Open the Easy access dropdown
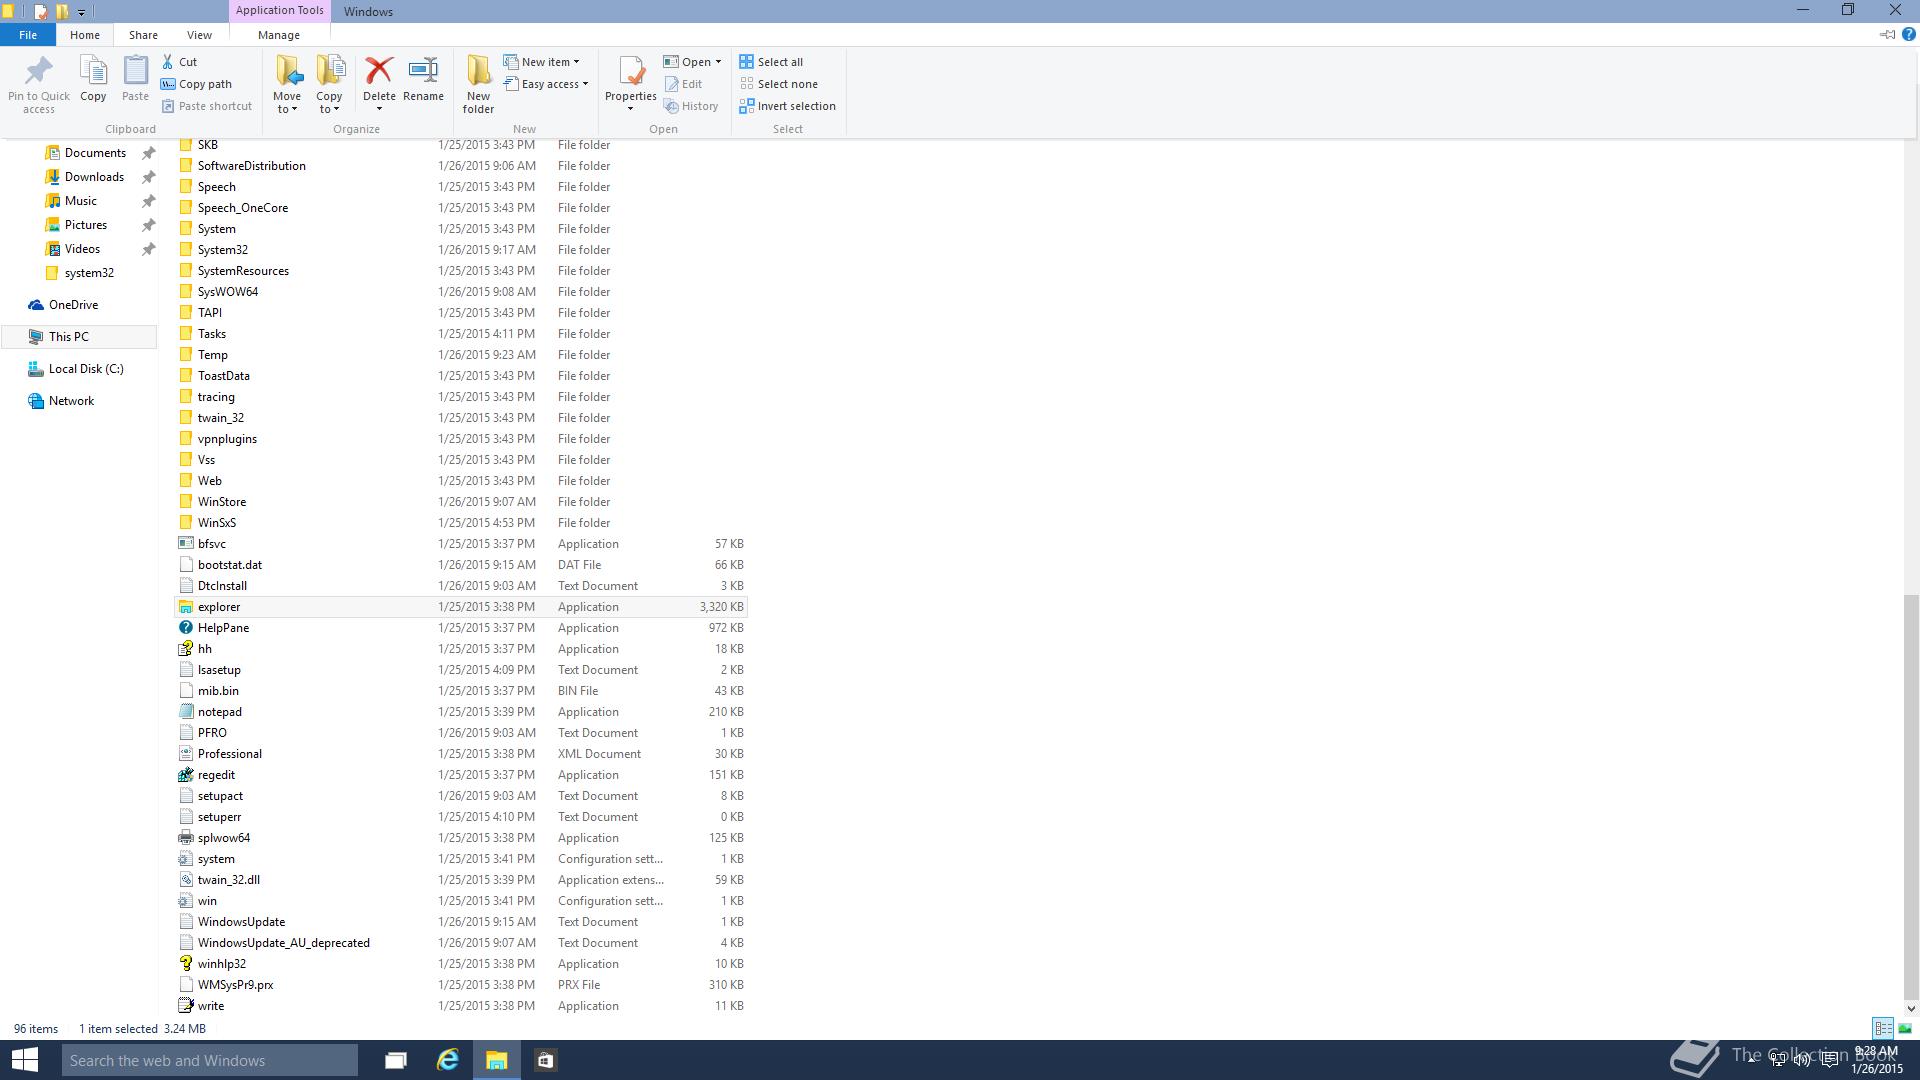The height and width of the screenshot is (1080, 1920). click(x=585, y=84)
